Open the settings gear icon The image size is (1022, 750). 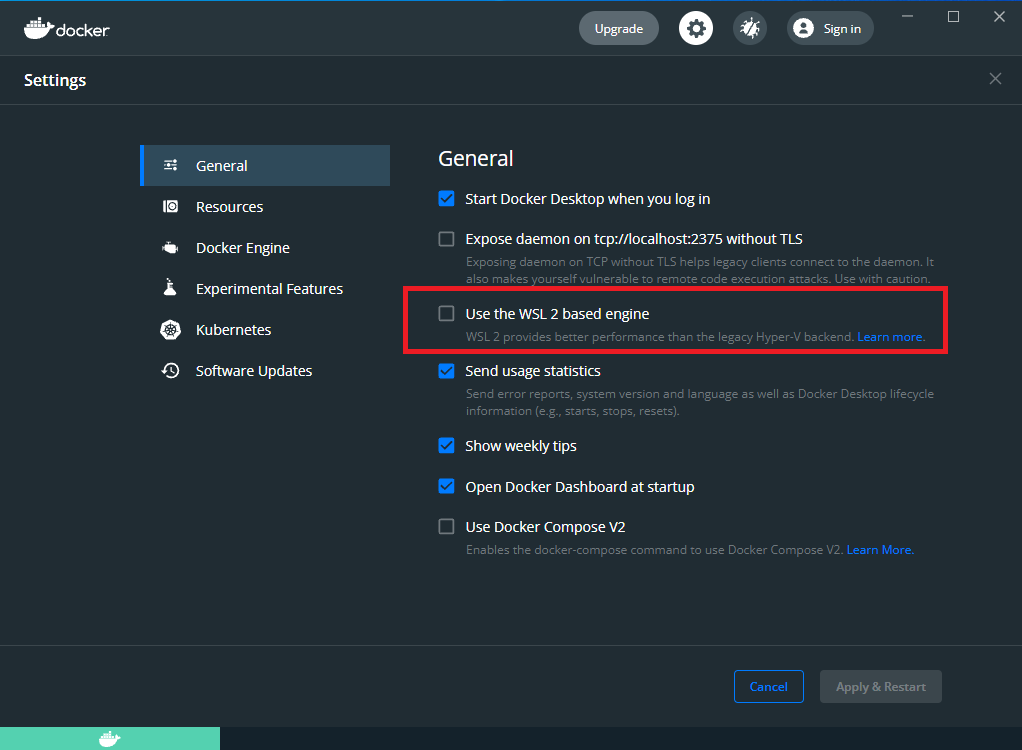[696, 28]
